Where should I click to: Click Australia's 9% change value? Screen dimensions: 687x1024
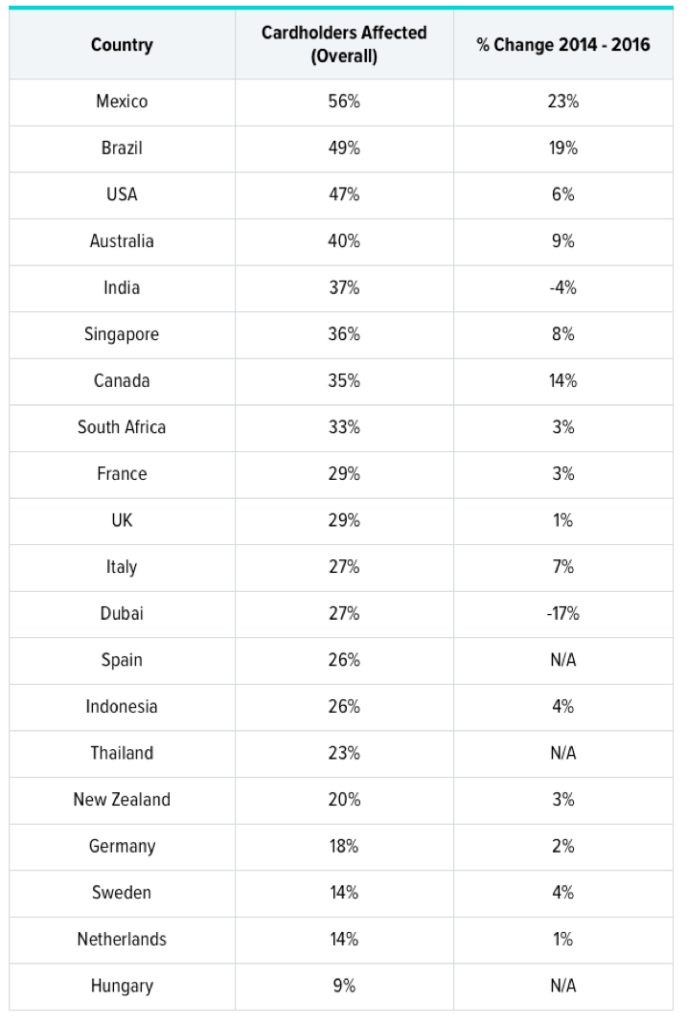(x=563, y=241)
